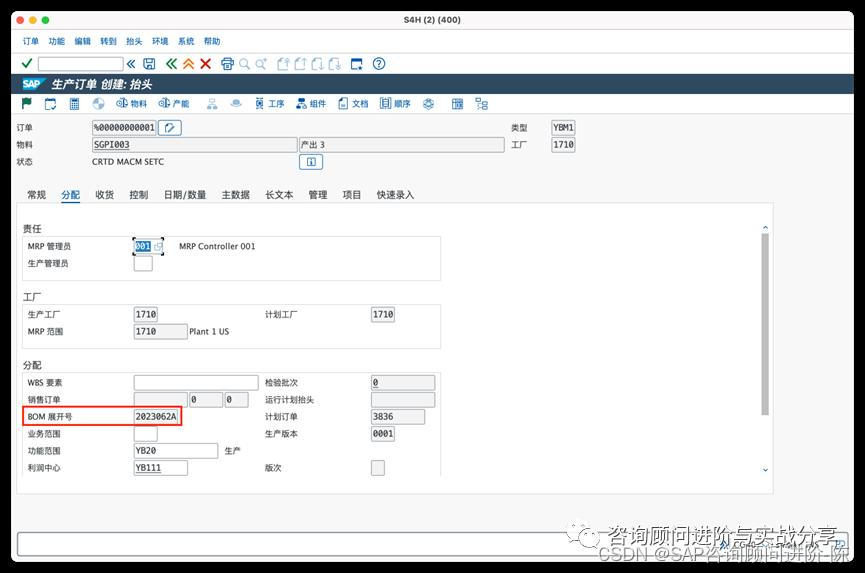Click the green double-chevron Back icon
This screenshot has height=573, width=865.
pos(172,64)
